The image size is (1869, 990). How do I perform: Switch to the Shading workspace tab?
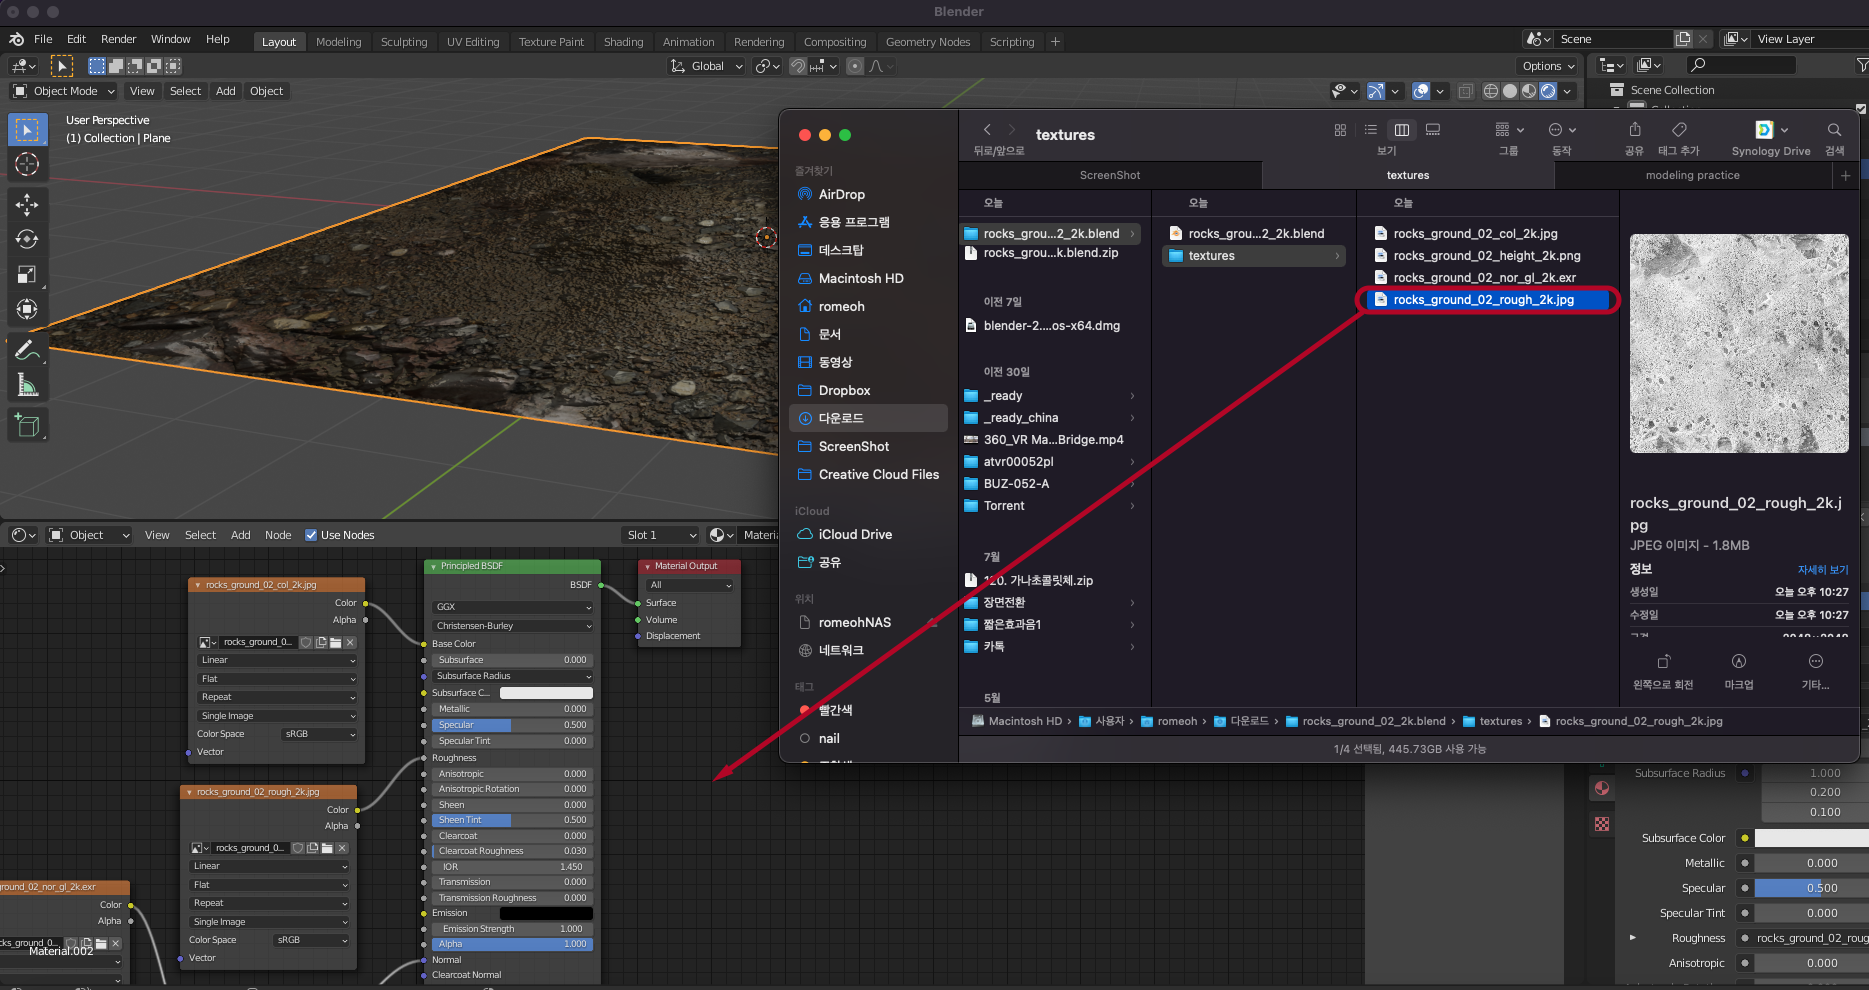(623, 42)
